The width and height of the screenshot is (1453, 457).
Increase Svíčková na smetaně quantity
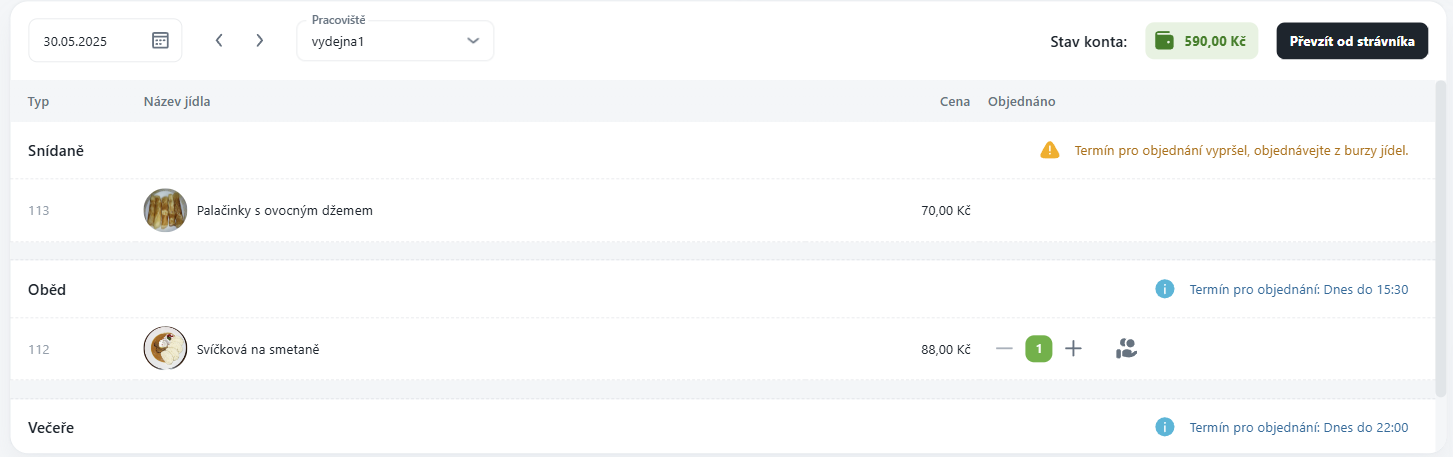1073,349
